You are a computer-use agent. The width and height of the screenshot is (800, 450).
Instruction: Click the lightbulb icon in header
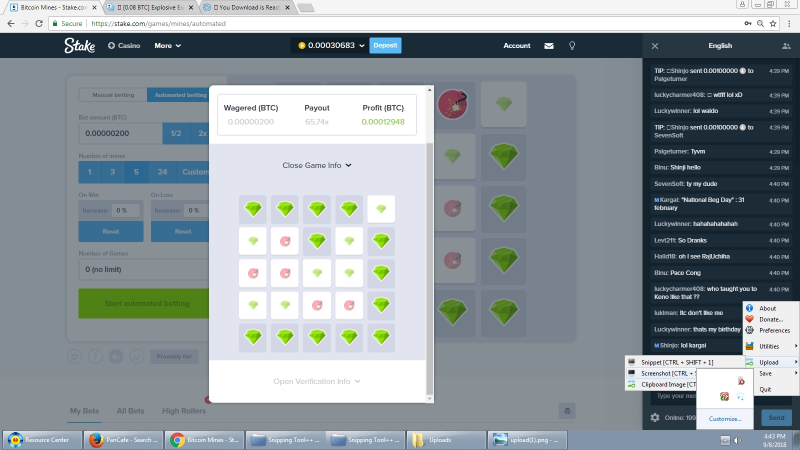pyautogui.click(x=572, y=45)
